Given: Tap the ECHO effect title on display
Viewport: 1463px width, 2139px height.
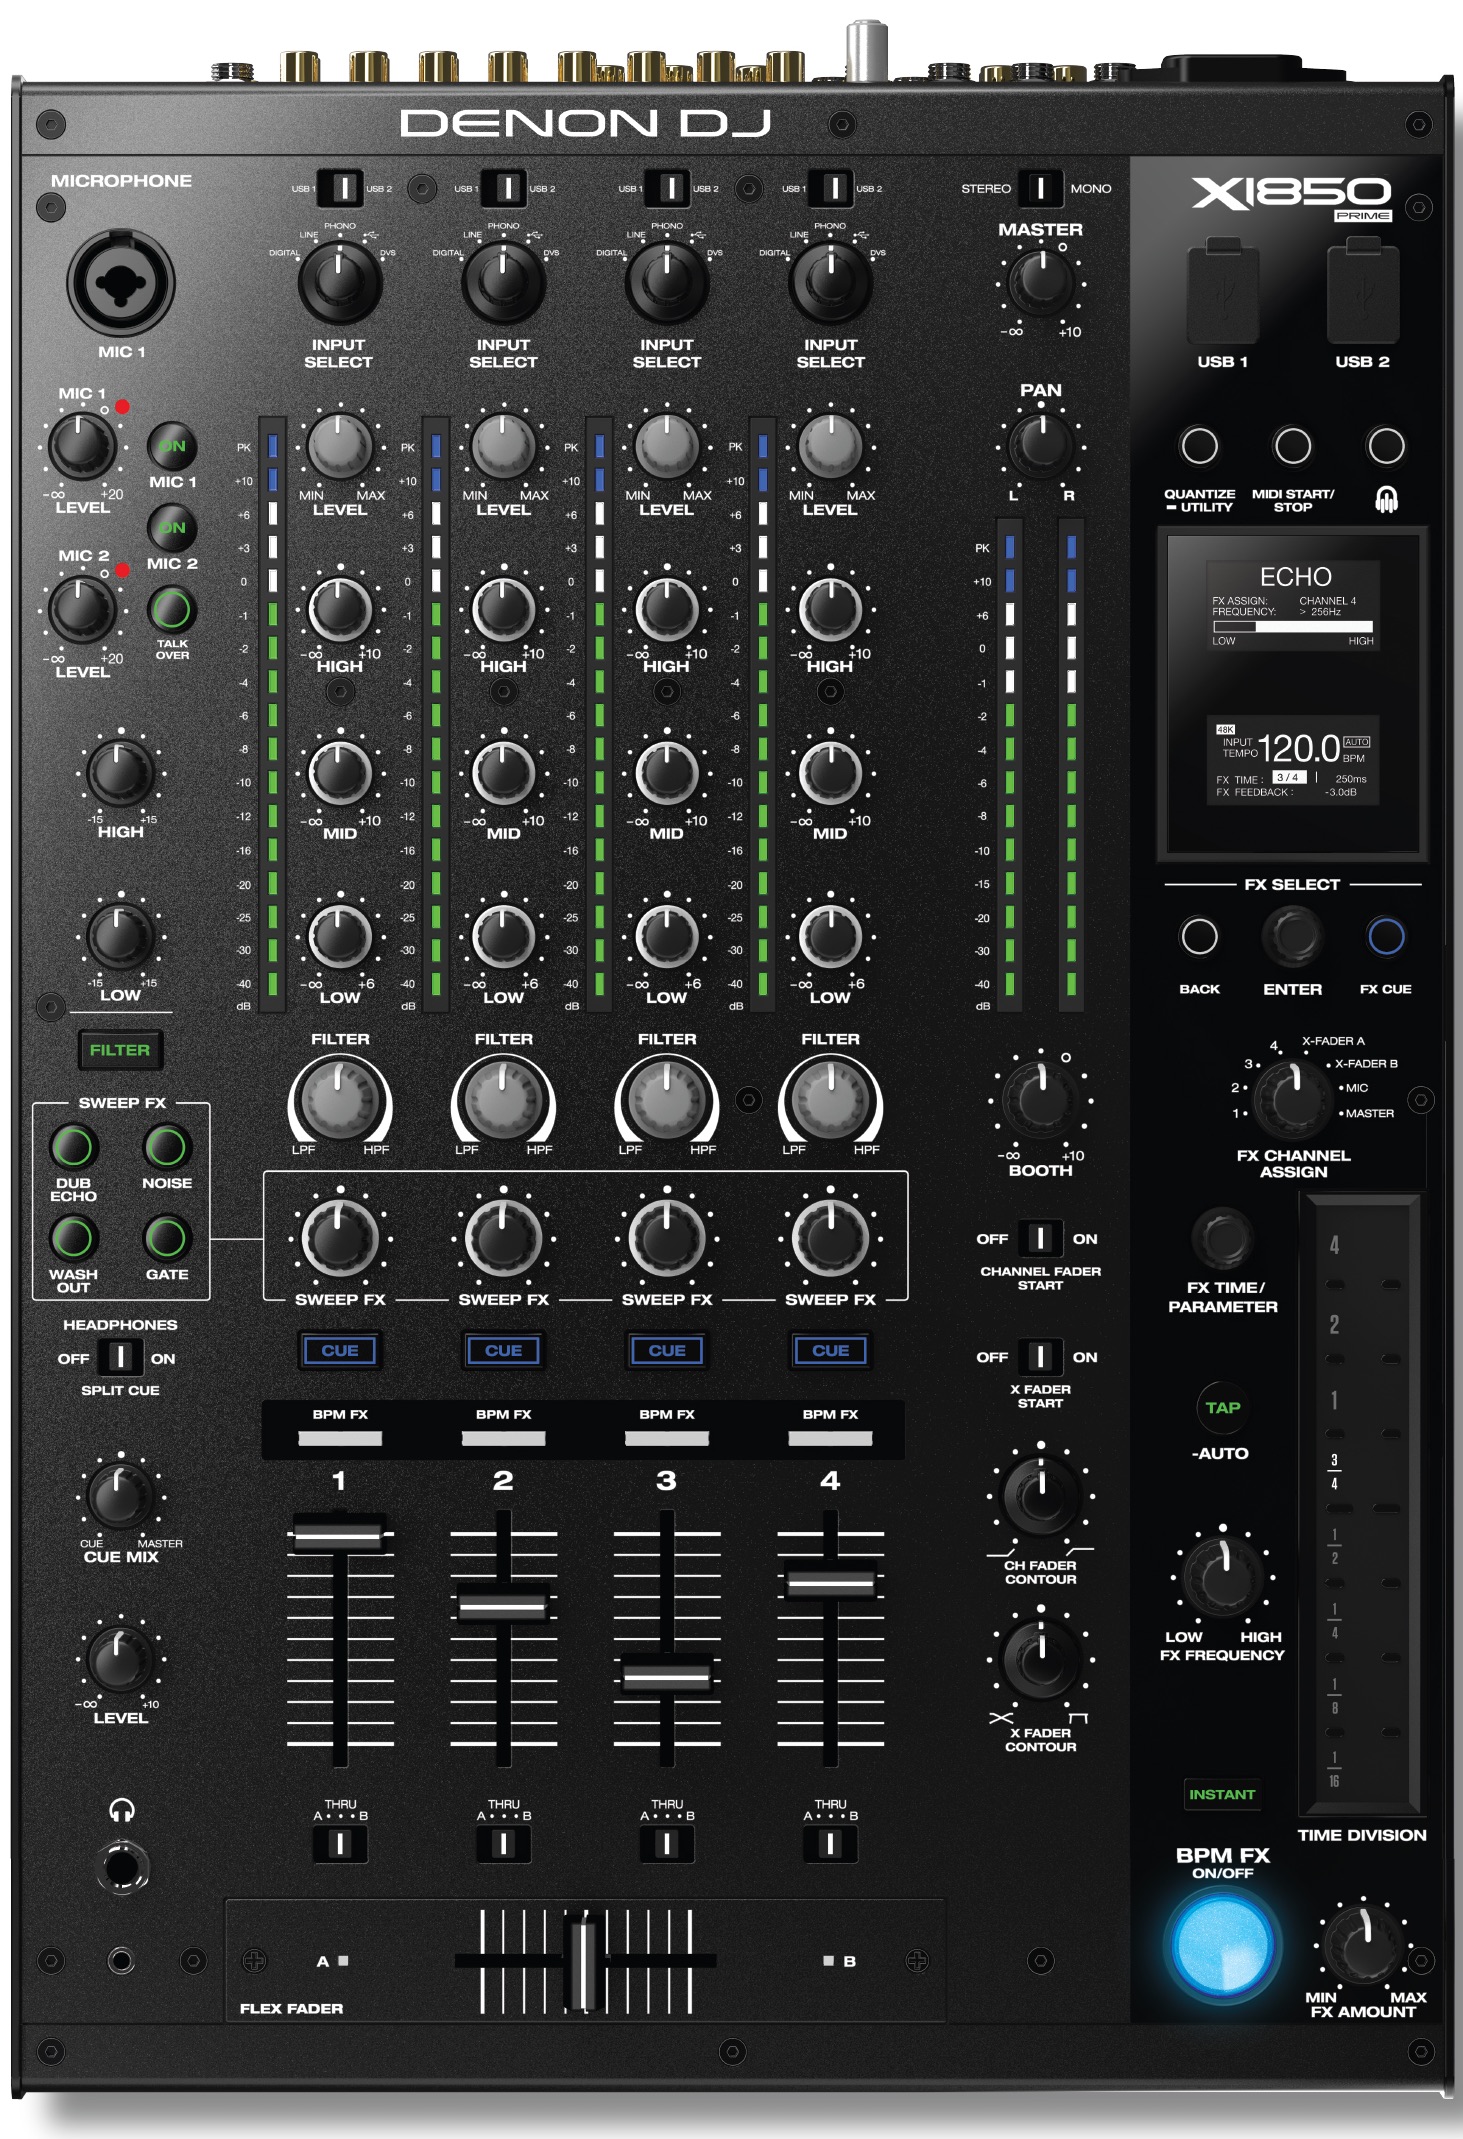Looking at the screenshot, I should 1295,577.
